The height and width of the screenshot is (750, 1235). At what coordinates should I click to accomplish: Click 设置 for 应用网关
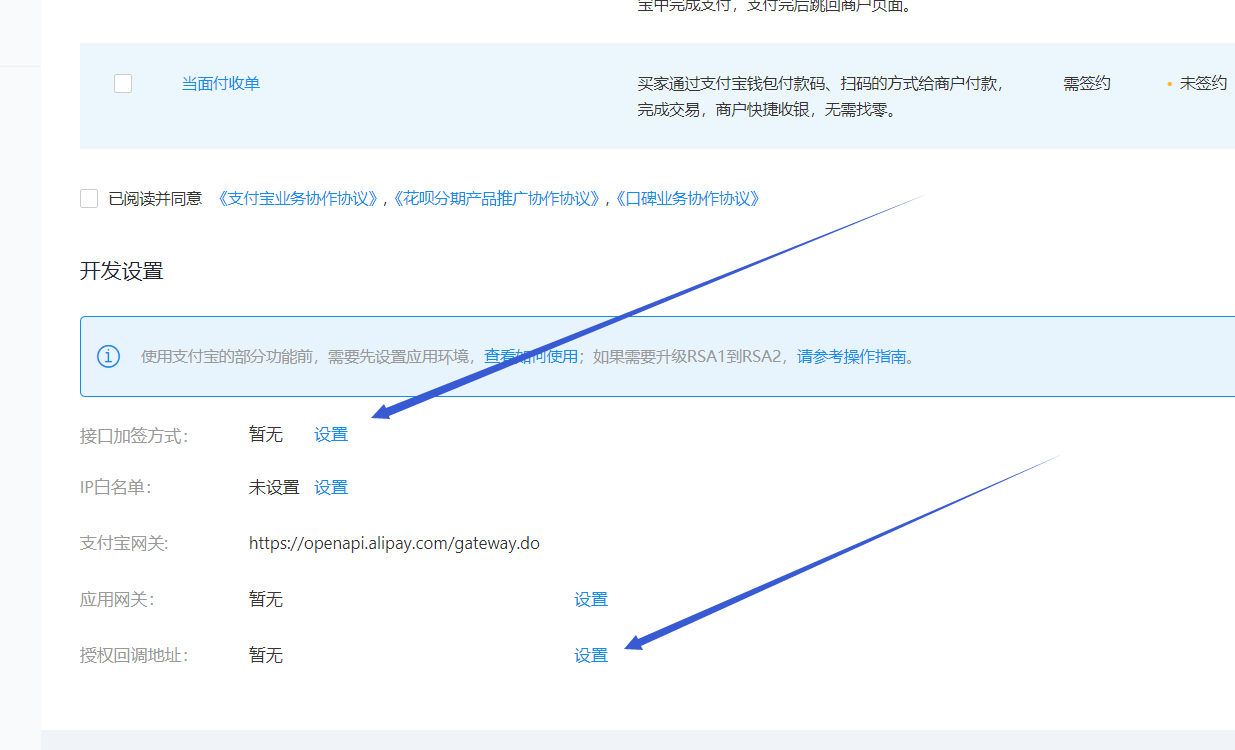click(x=591, y=599)
